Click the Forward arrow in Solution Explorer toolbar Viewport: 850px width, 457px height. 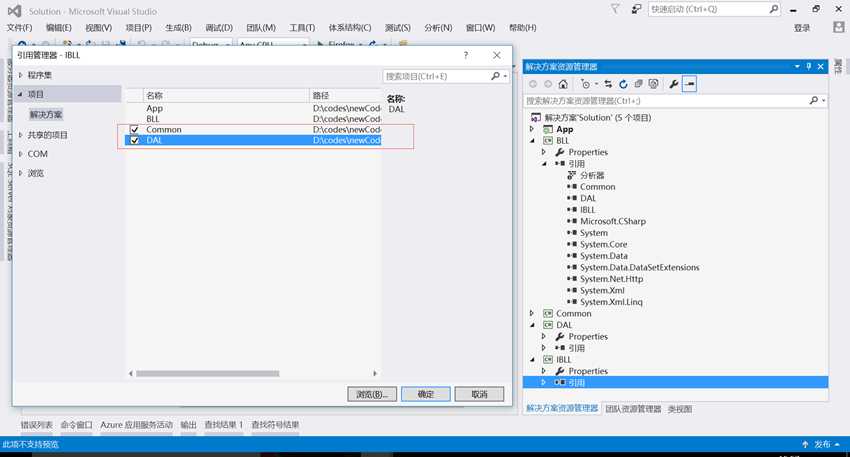pos(548,84)
